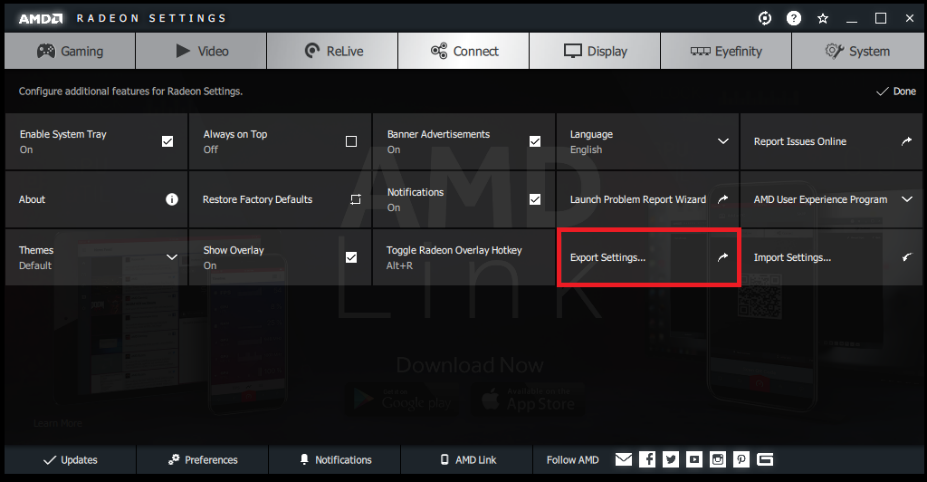Screen dimensions: 927x482
Task: Click the Export Settings arrow icon
Action: [722, 257]
